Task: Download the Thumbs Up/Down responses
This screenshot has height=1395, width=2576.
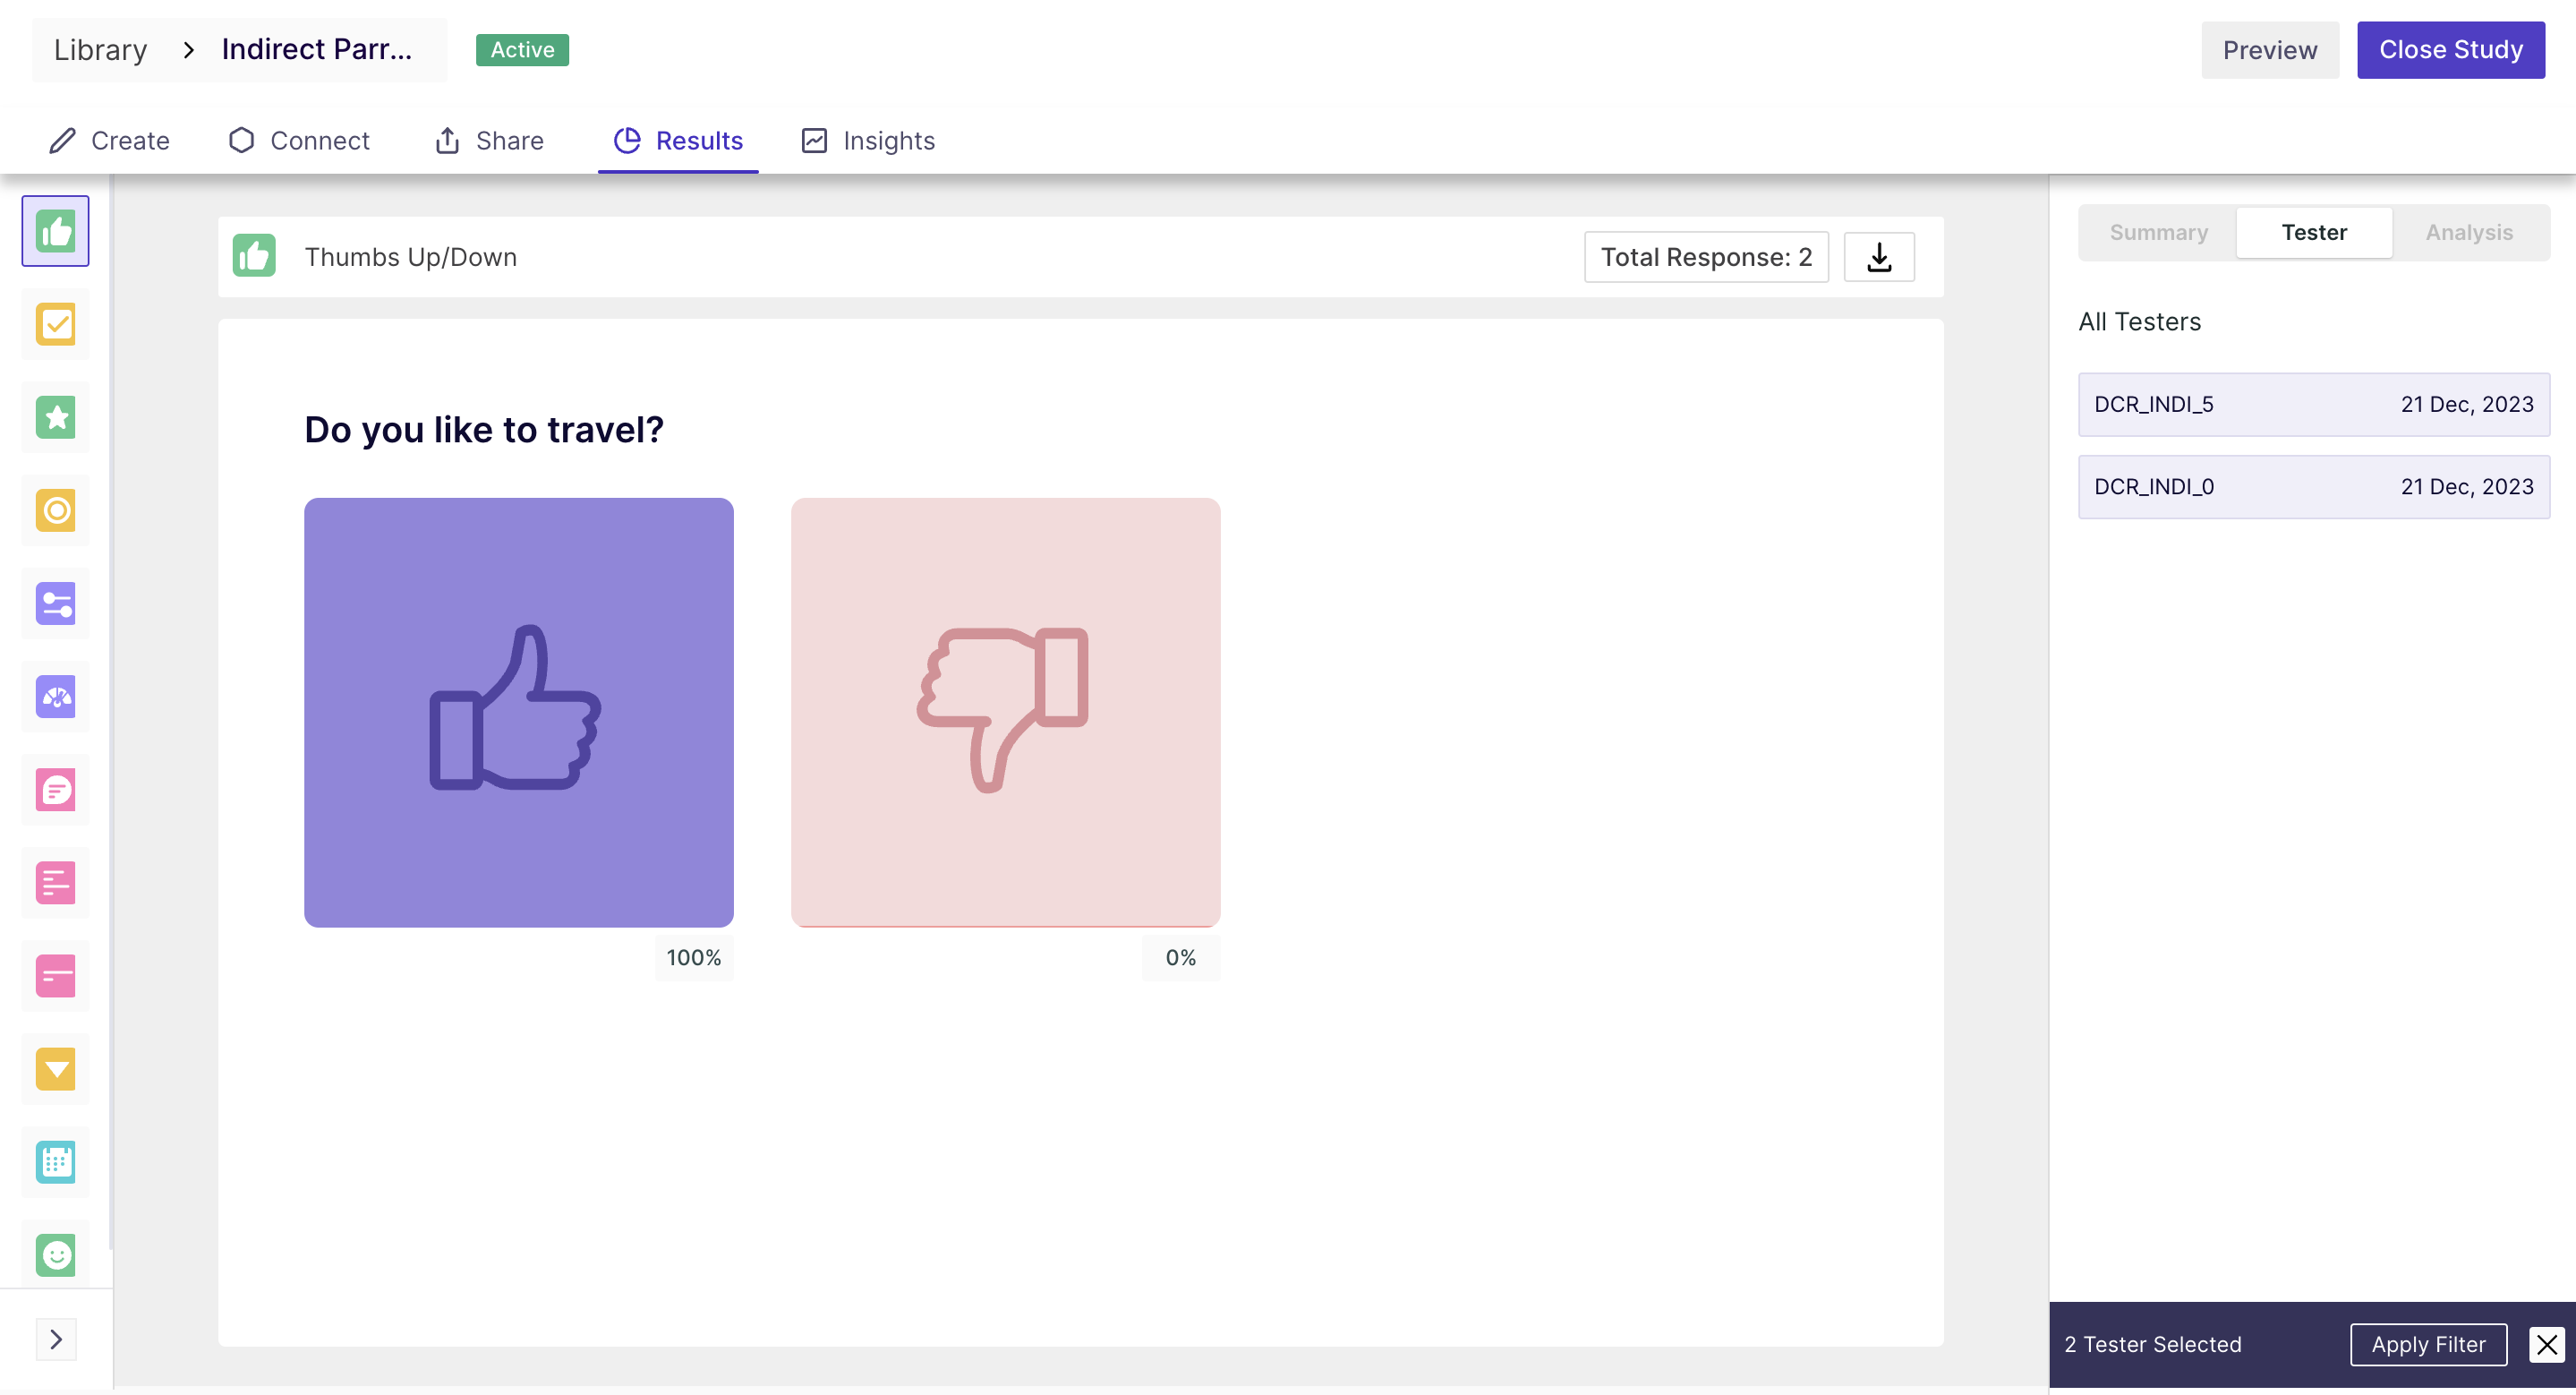Action: [1879, 257]
